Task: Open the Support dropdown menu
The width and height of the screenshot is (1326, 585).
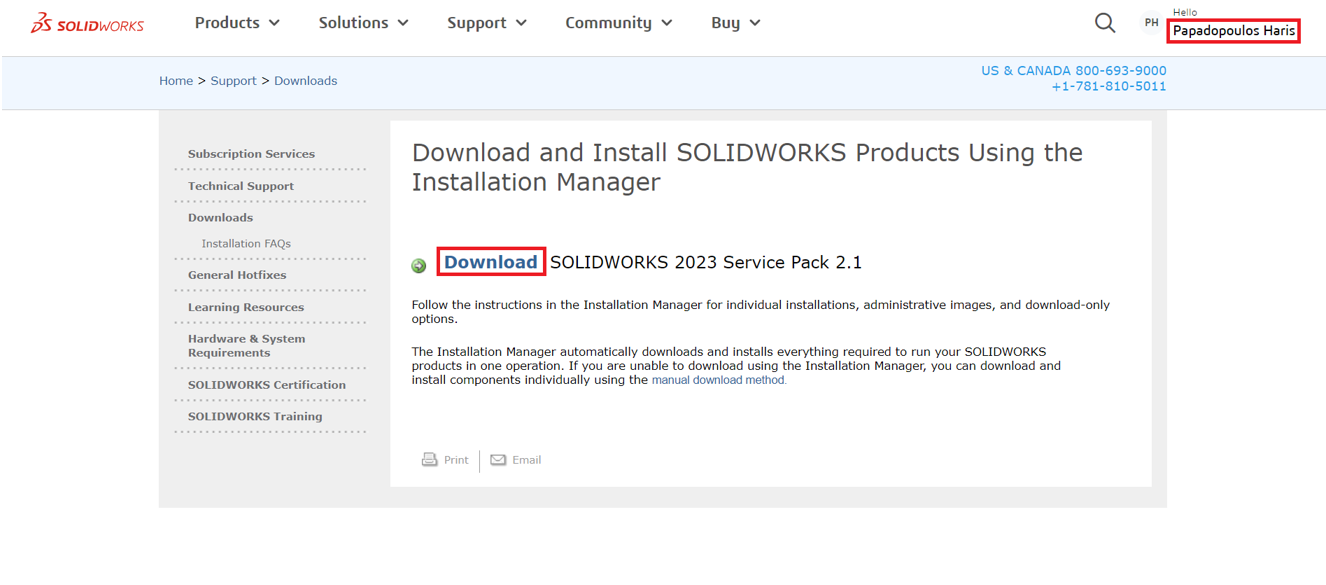Action: coord(486,23)
